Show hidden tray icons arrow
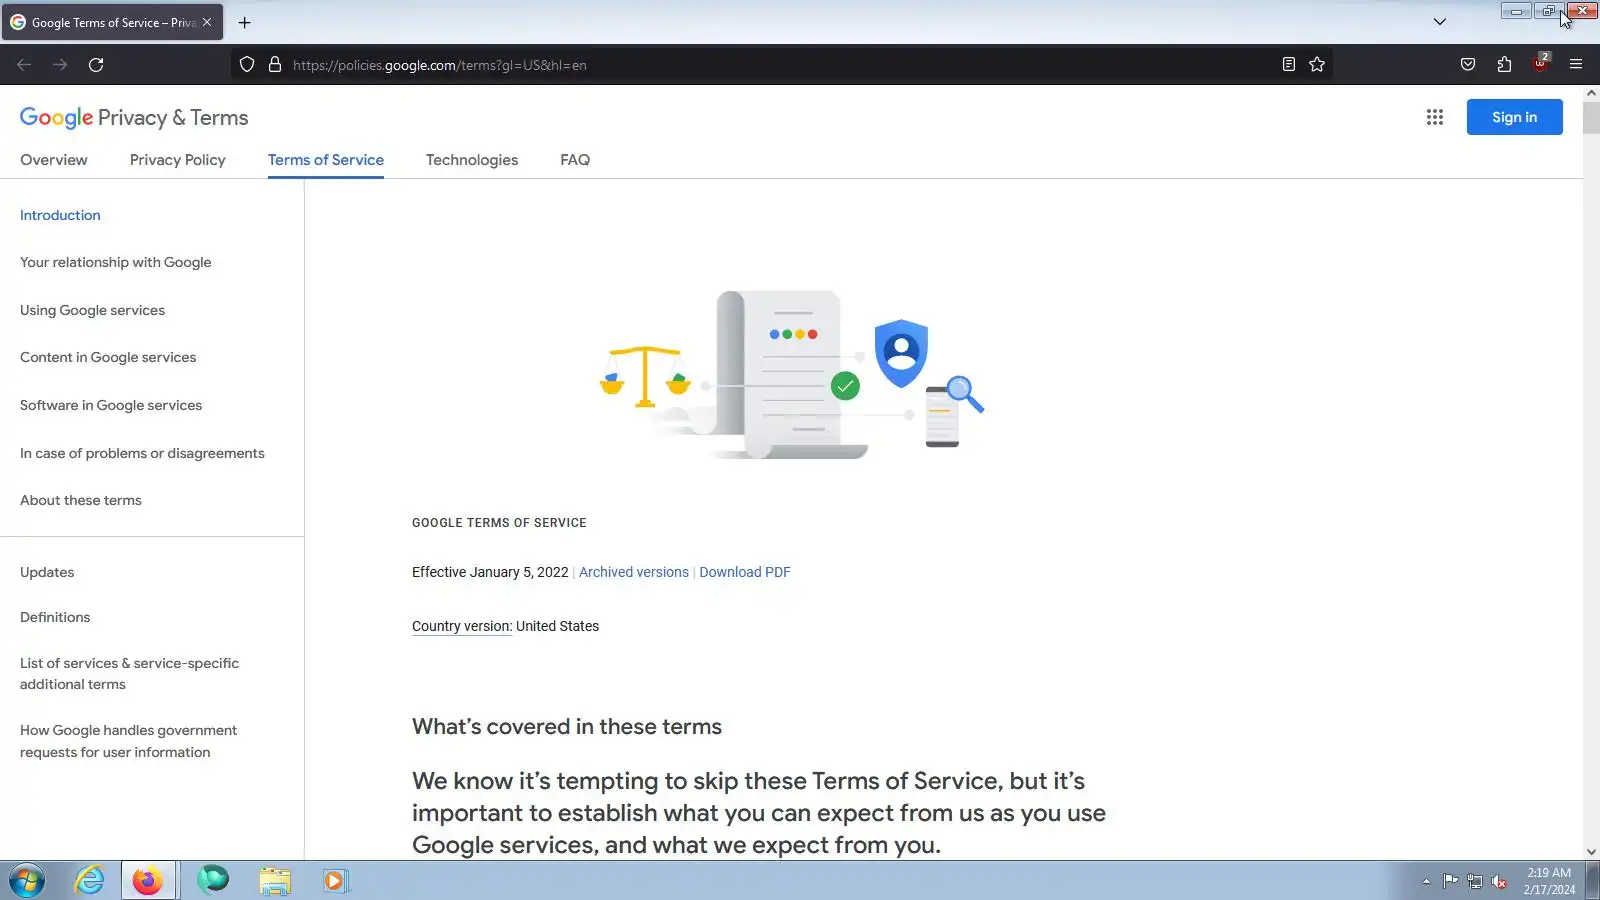This screenshot has height=900, width=1600. point(1426,881)
